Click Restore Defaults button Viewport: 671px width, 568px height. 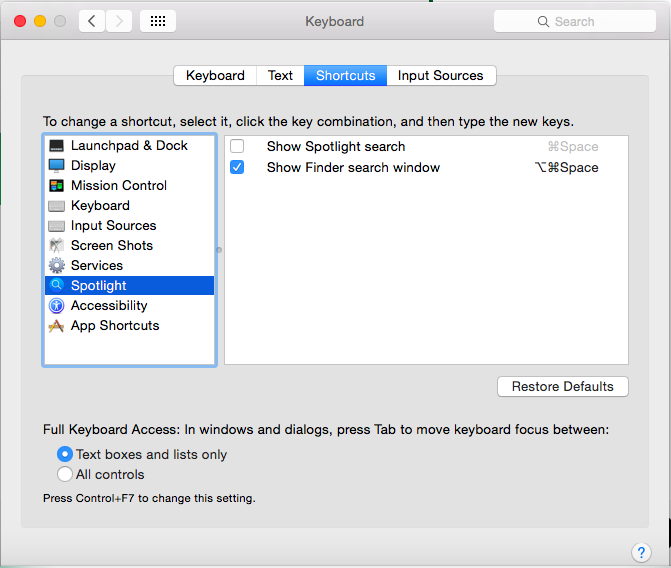(563, 387)
